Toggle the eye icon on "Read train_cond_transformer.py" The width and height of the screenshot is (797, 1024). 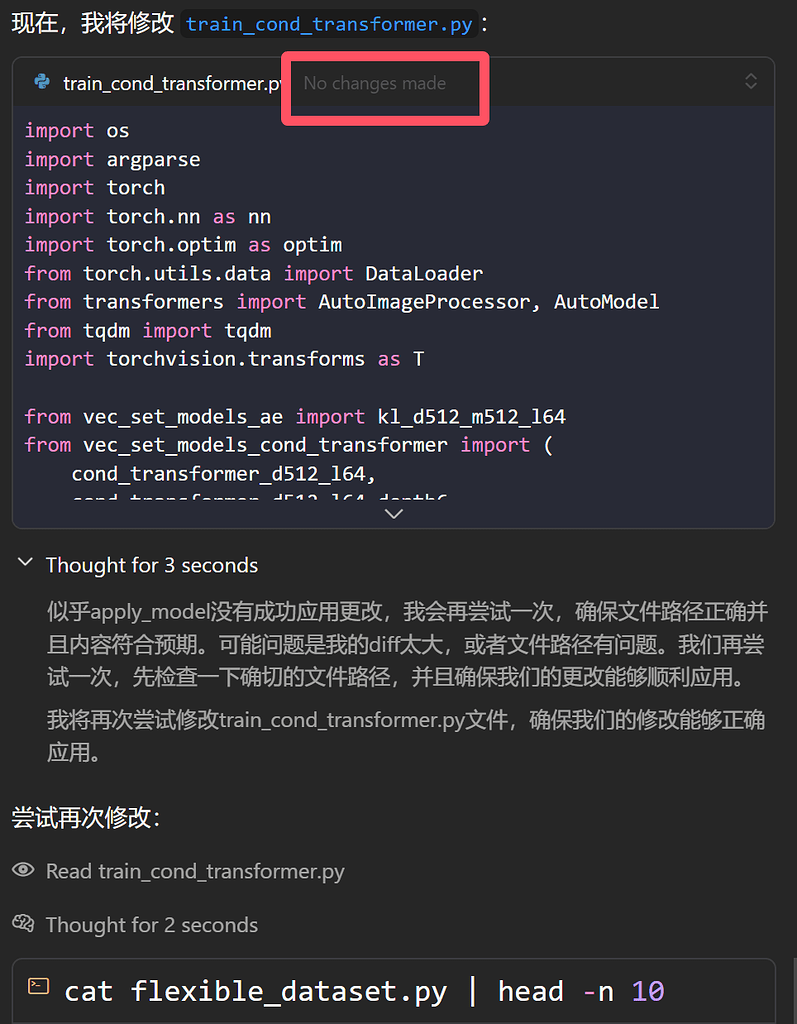tap(23, 871)
